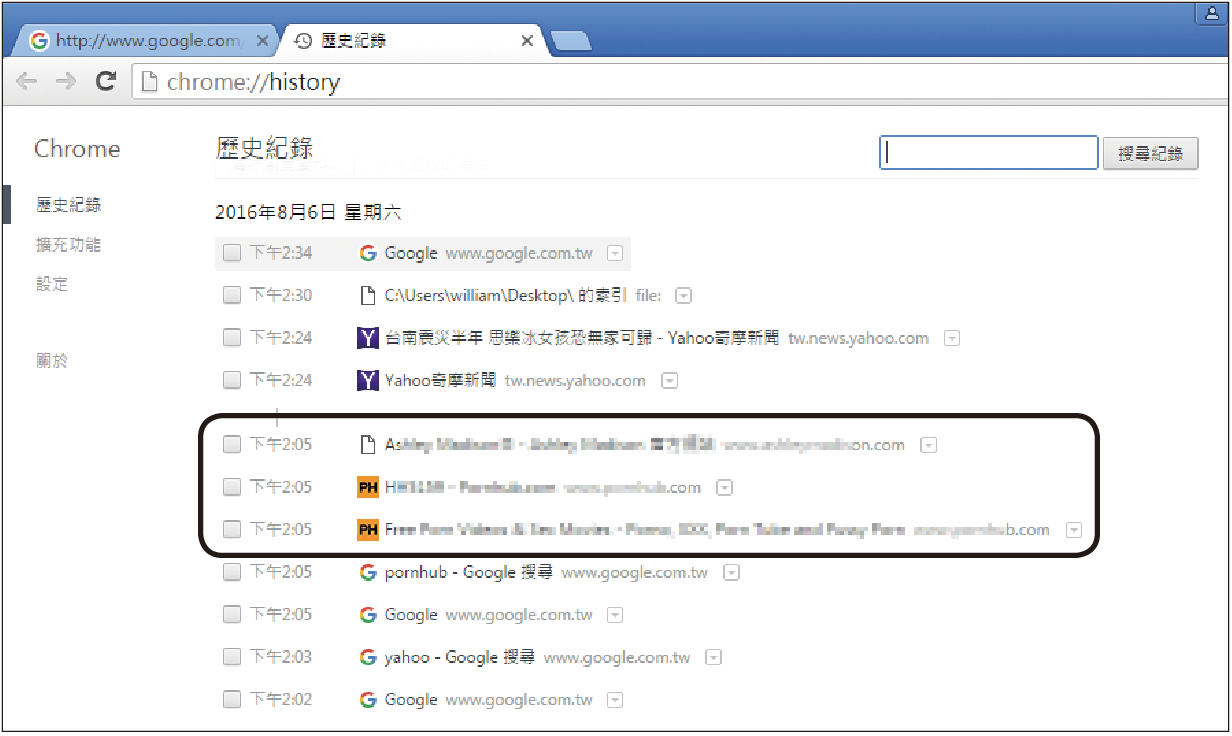Go back with the browser back arrow
1232x736 pixels.
pos(27,82)
